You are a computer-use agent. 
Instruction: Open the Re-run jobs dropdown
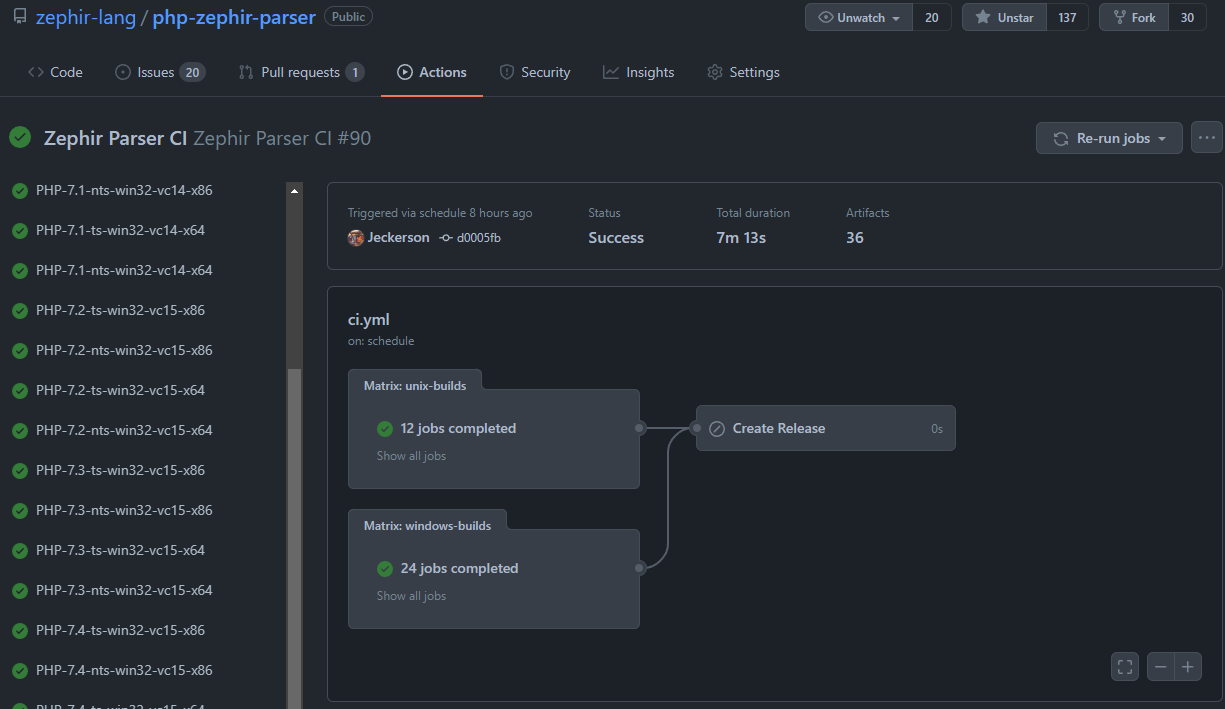(x=1109, y=138)
